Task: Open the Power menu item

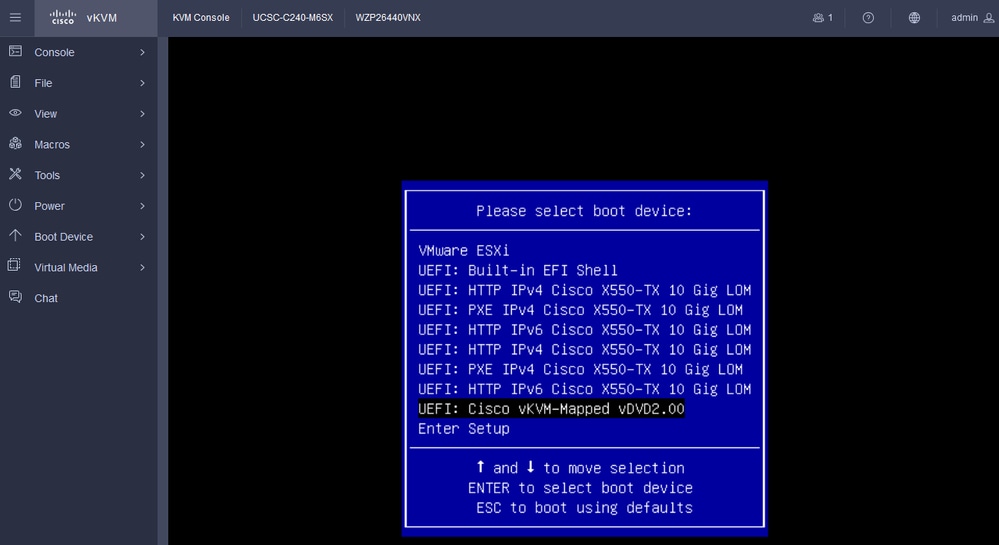Action: tap(78, 206)
